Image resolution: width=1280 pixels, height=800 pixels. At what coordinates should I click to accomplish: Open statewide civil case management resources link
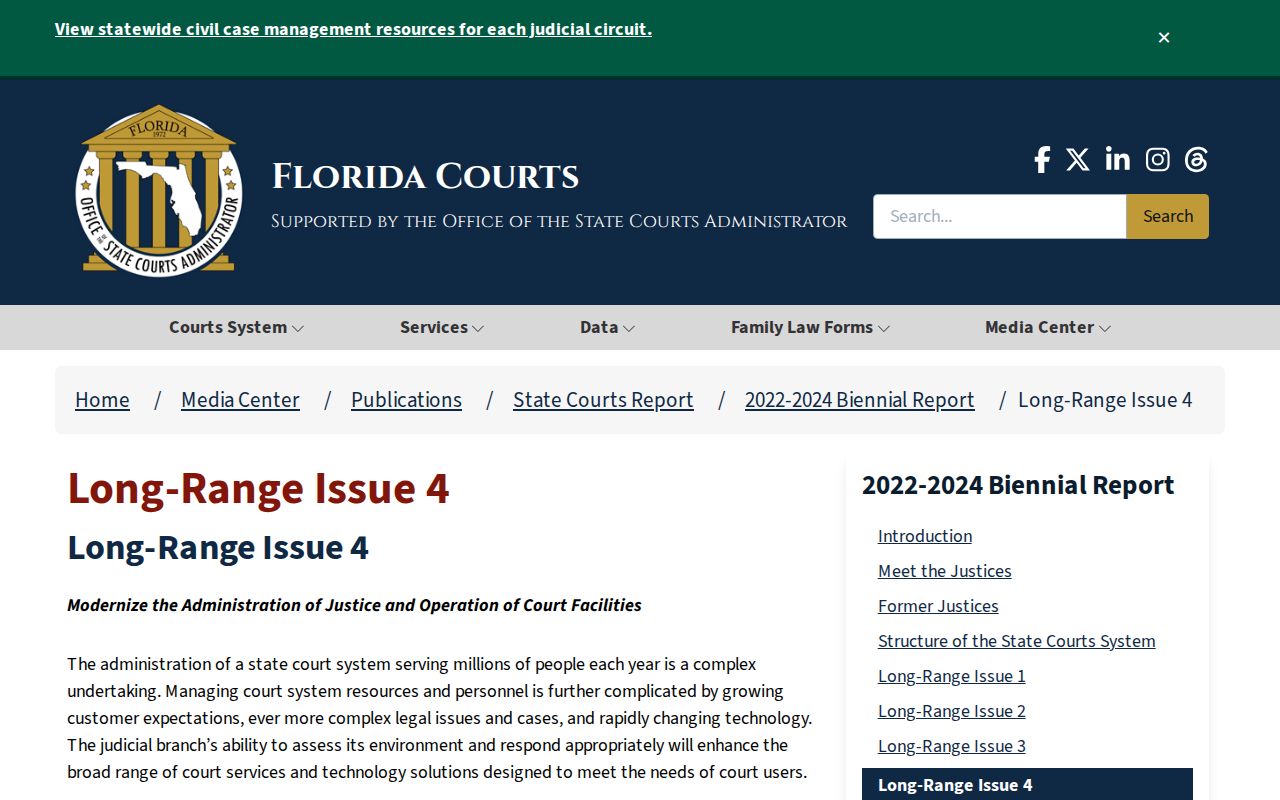tap(353, 29)
